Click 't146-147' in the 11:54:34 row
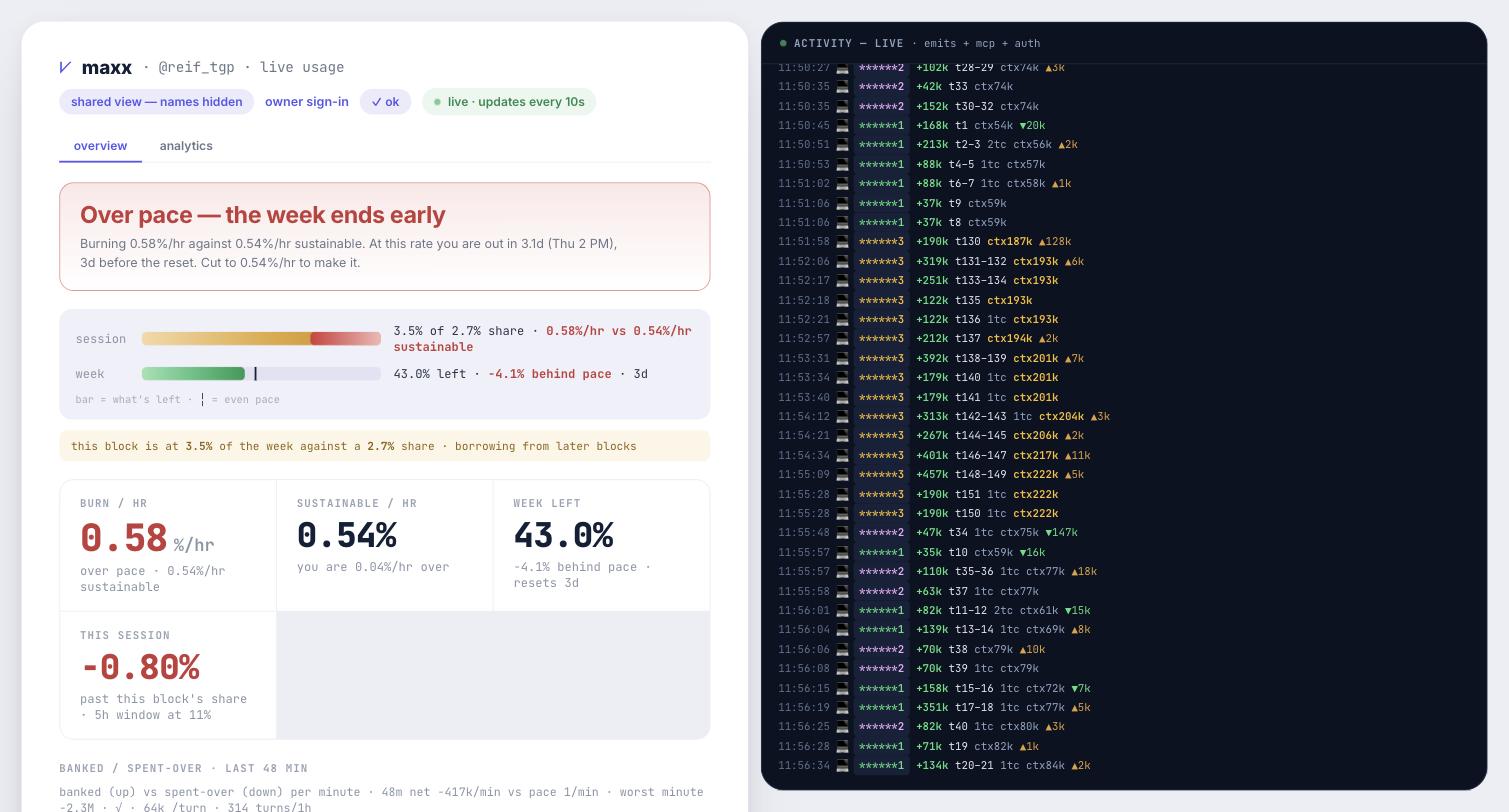 point(981,456)
